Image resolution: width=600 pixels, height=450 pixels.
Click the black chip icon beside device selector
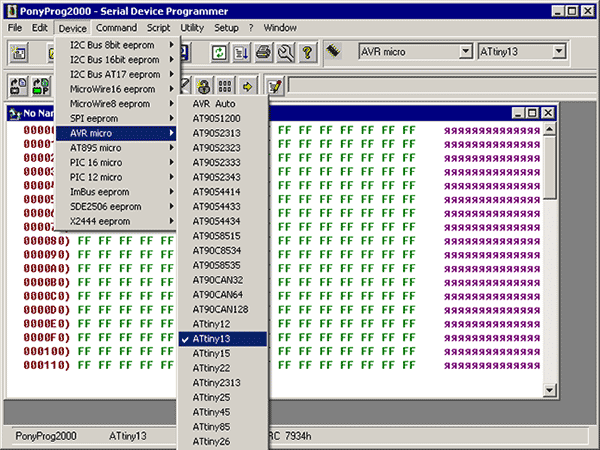[333, 51]
